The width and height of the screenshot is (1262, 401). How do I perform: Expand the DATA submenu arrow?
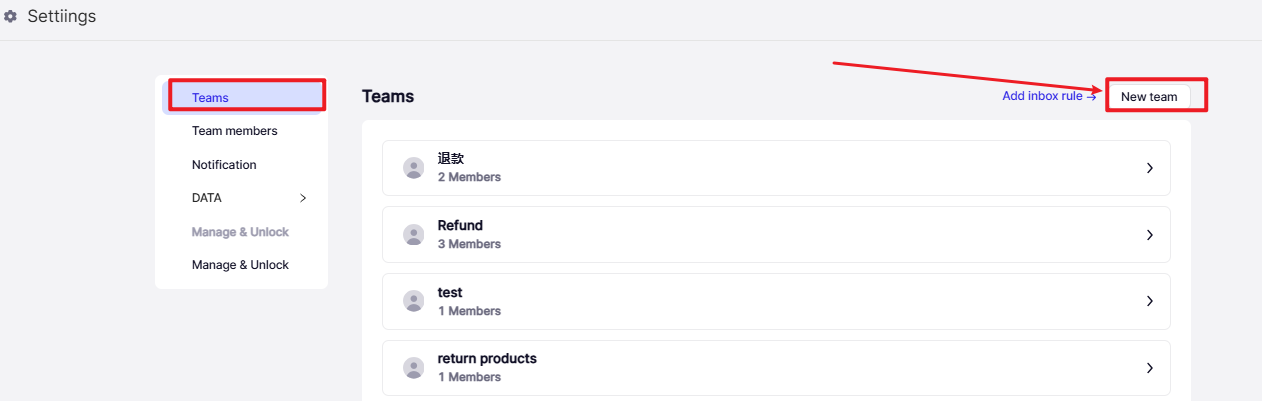click(303, 198)
